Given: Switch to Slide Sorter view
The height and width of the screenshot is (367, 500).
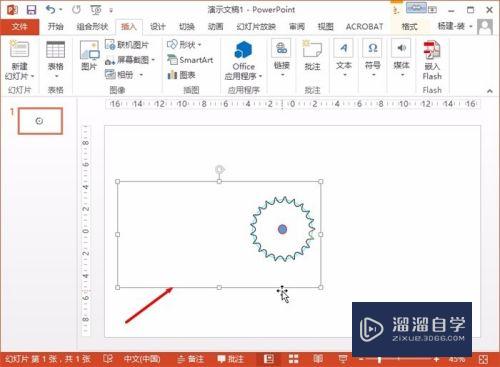Looking at the screenshot, I should point(293,359).
